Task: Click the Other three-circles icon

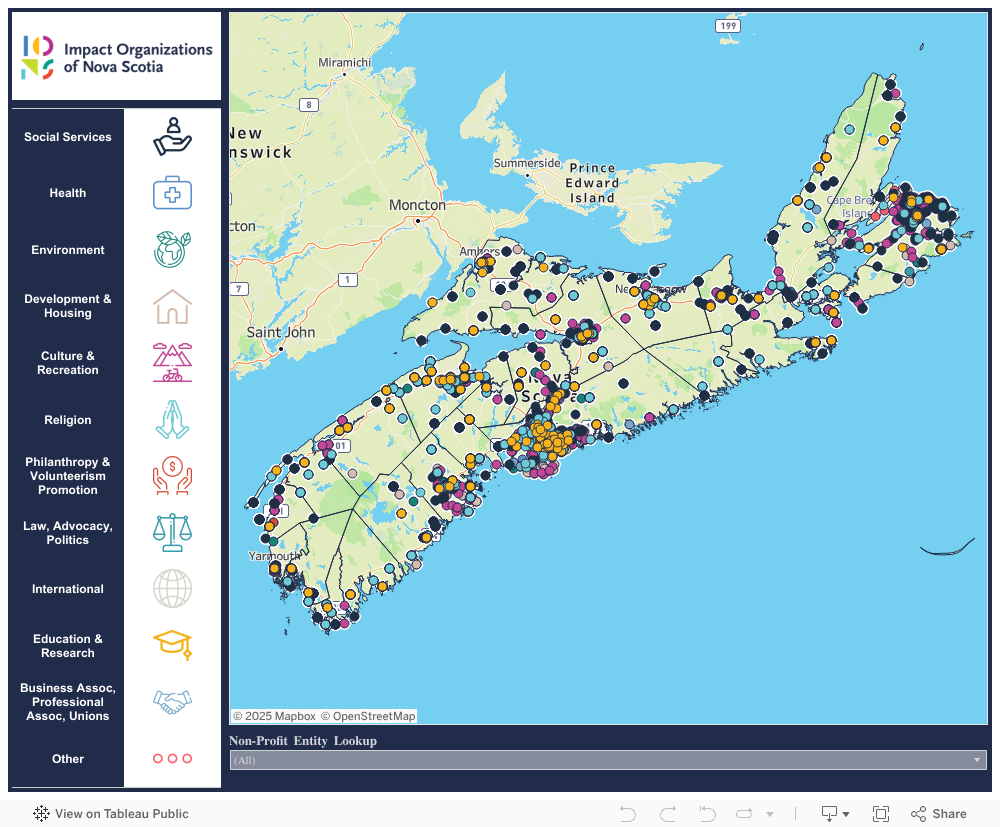Action: click(x=172, y=759)
